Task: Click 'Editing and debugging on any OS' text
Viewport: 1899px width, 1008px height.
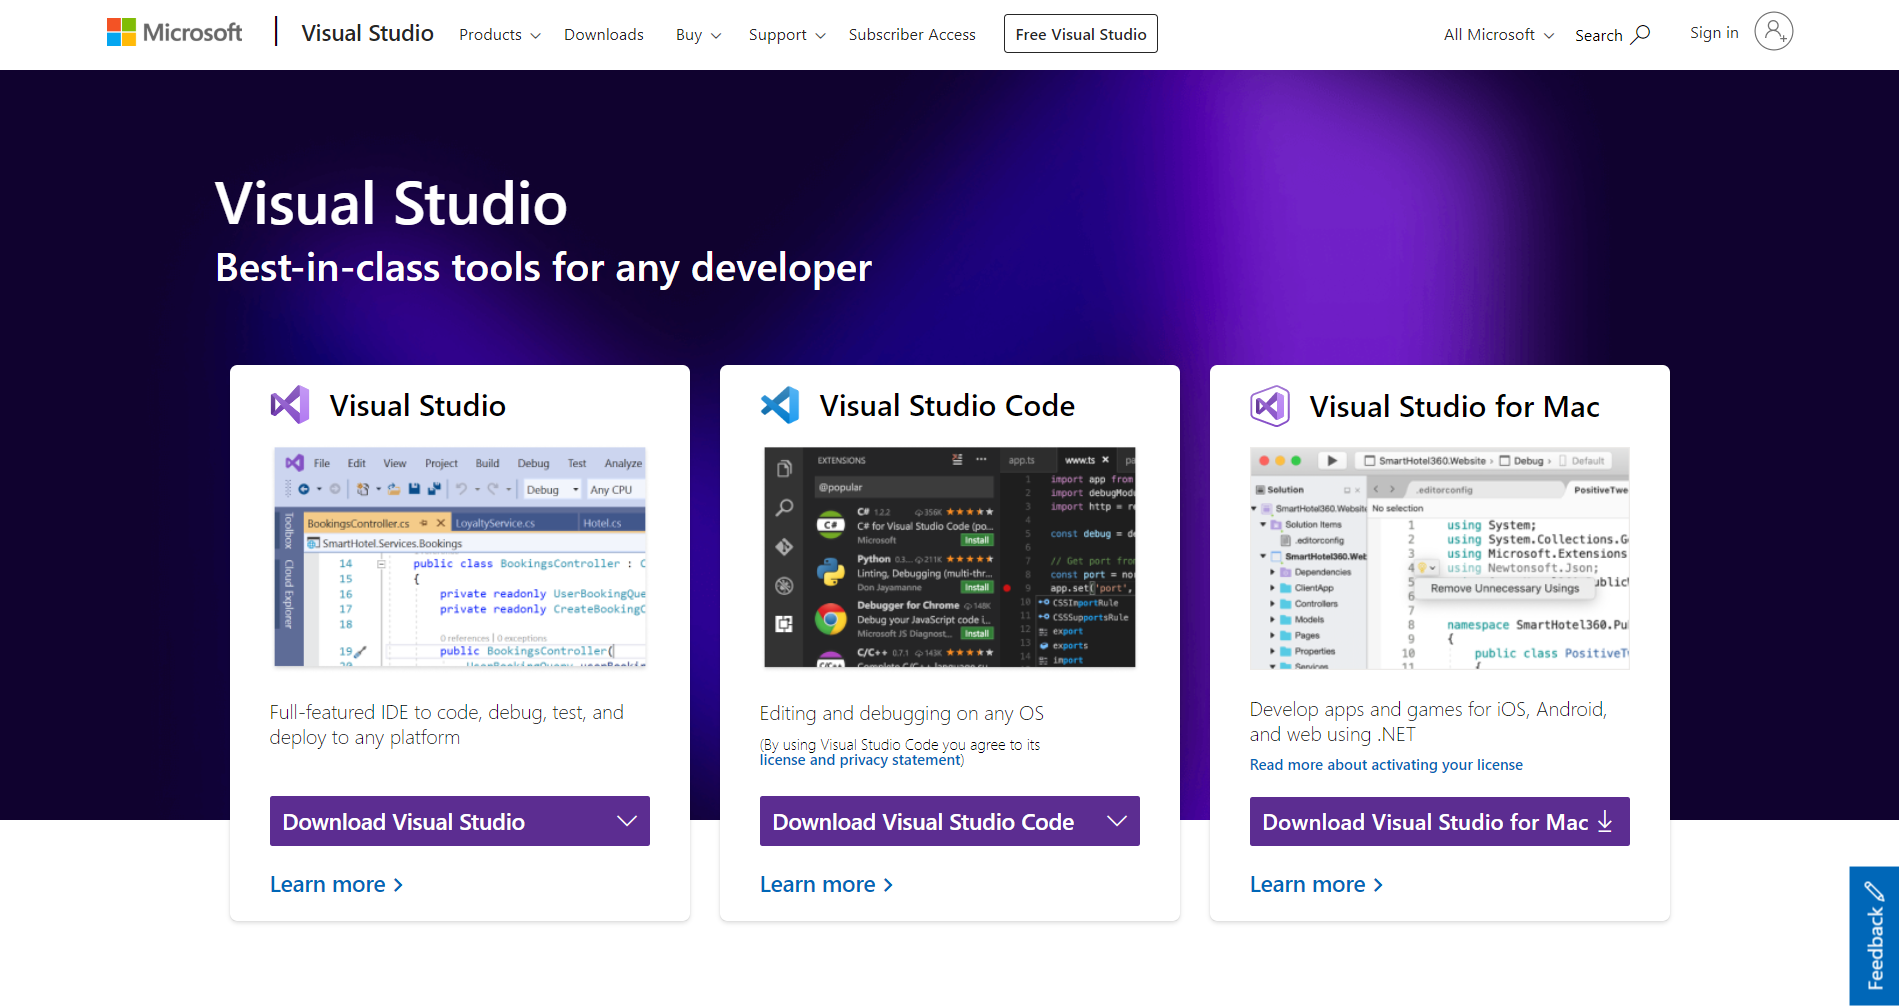Action: pos(902,714)
